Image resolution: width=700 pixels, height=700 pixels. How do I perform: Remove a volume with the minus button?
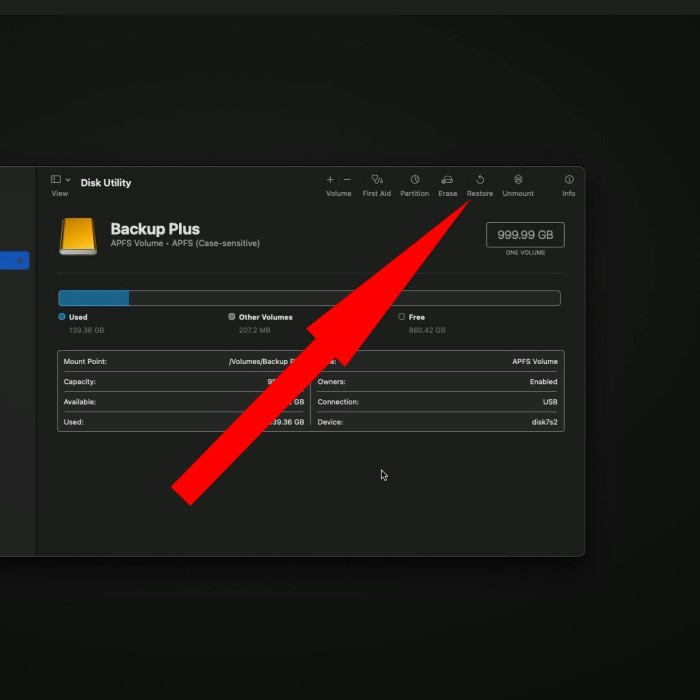pos(347,179)
